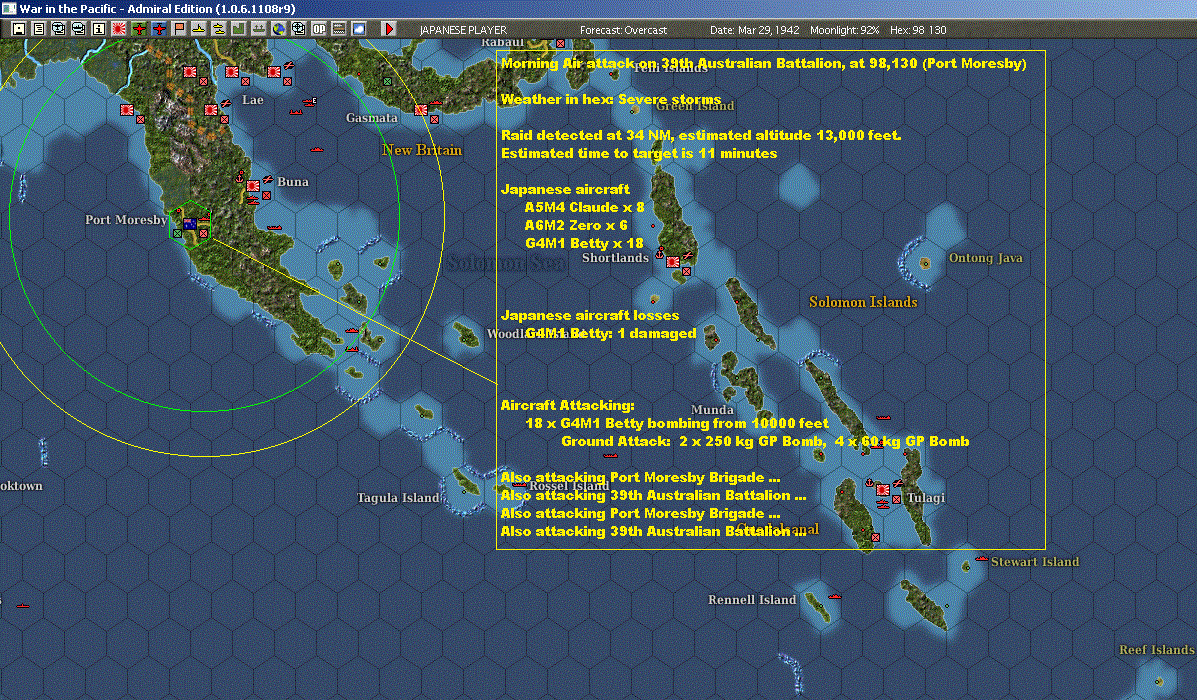Screen dimensions: 1197x700
Task: Select the task force marked E near Lae
Action: (x=309, y=101)
